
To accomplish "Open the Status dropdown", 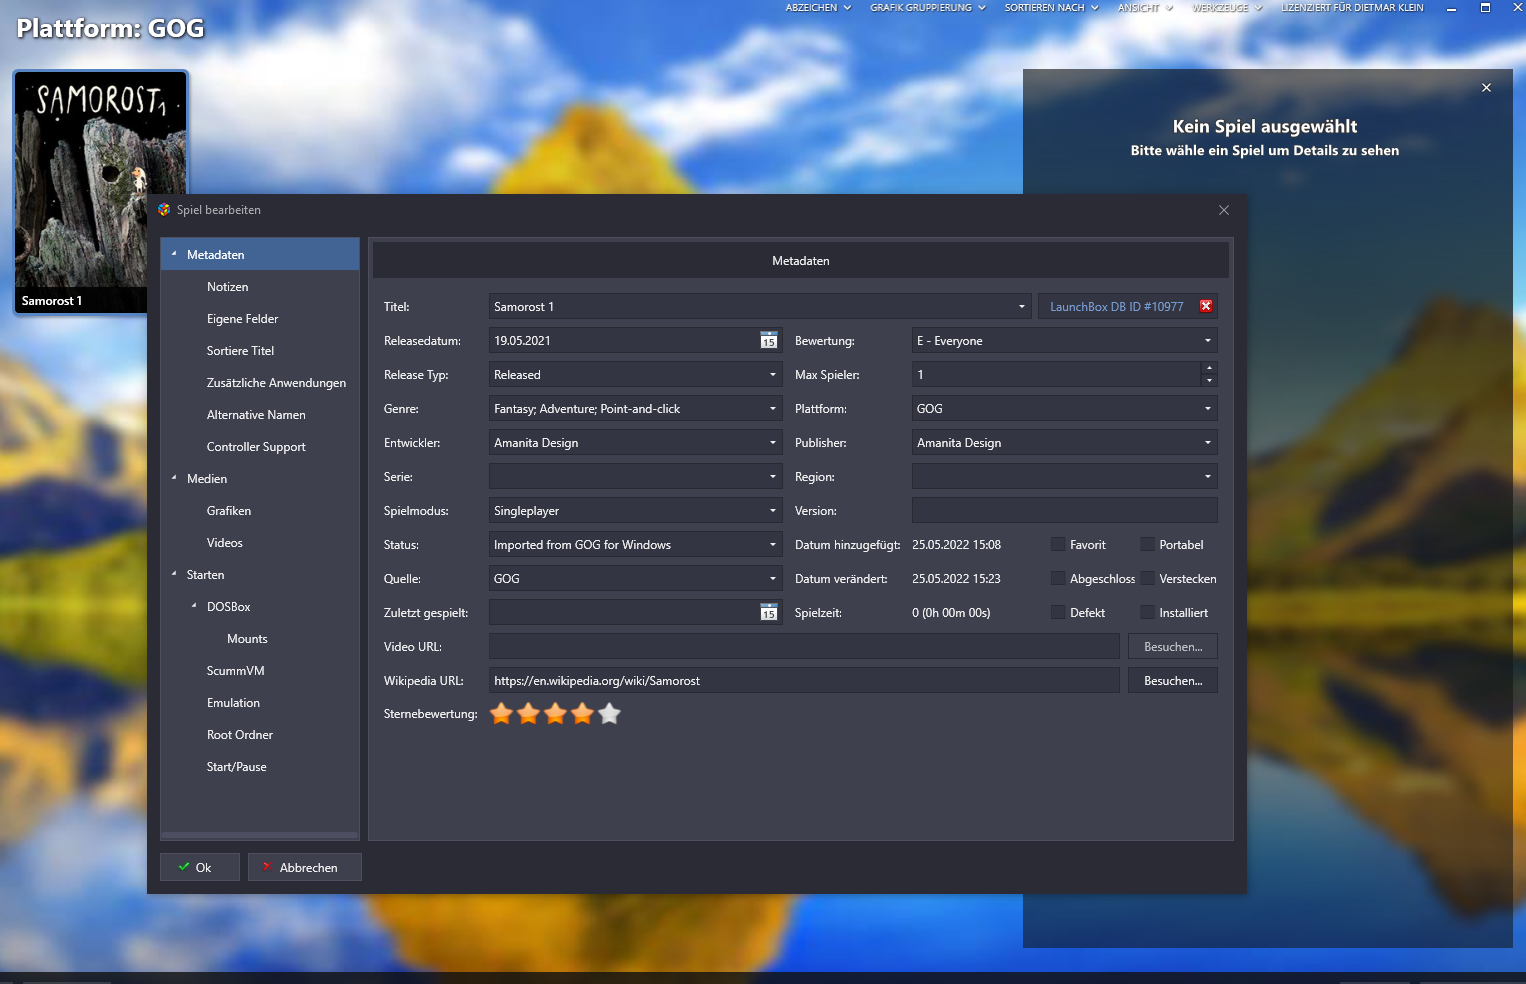I will click(x=773, y=545).
